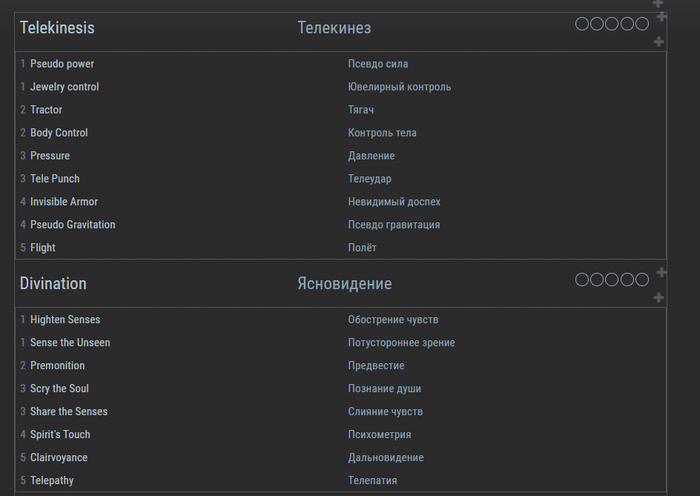Select the Scry the Soul entry
The width and height of the screenshot is (700, 496).
point(59,389)
